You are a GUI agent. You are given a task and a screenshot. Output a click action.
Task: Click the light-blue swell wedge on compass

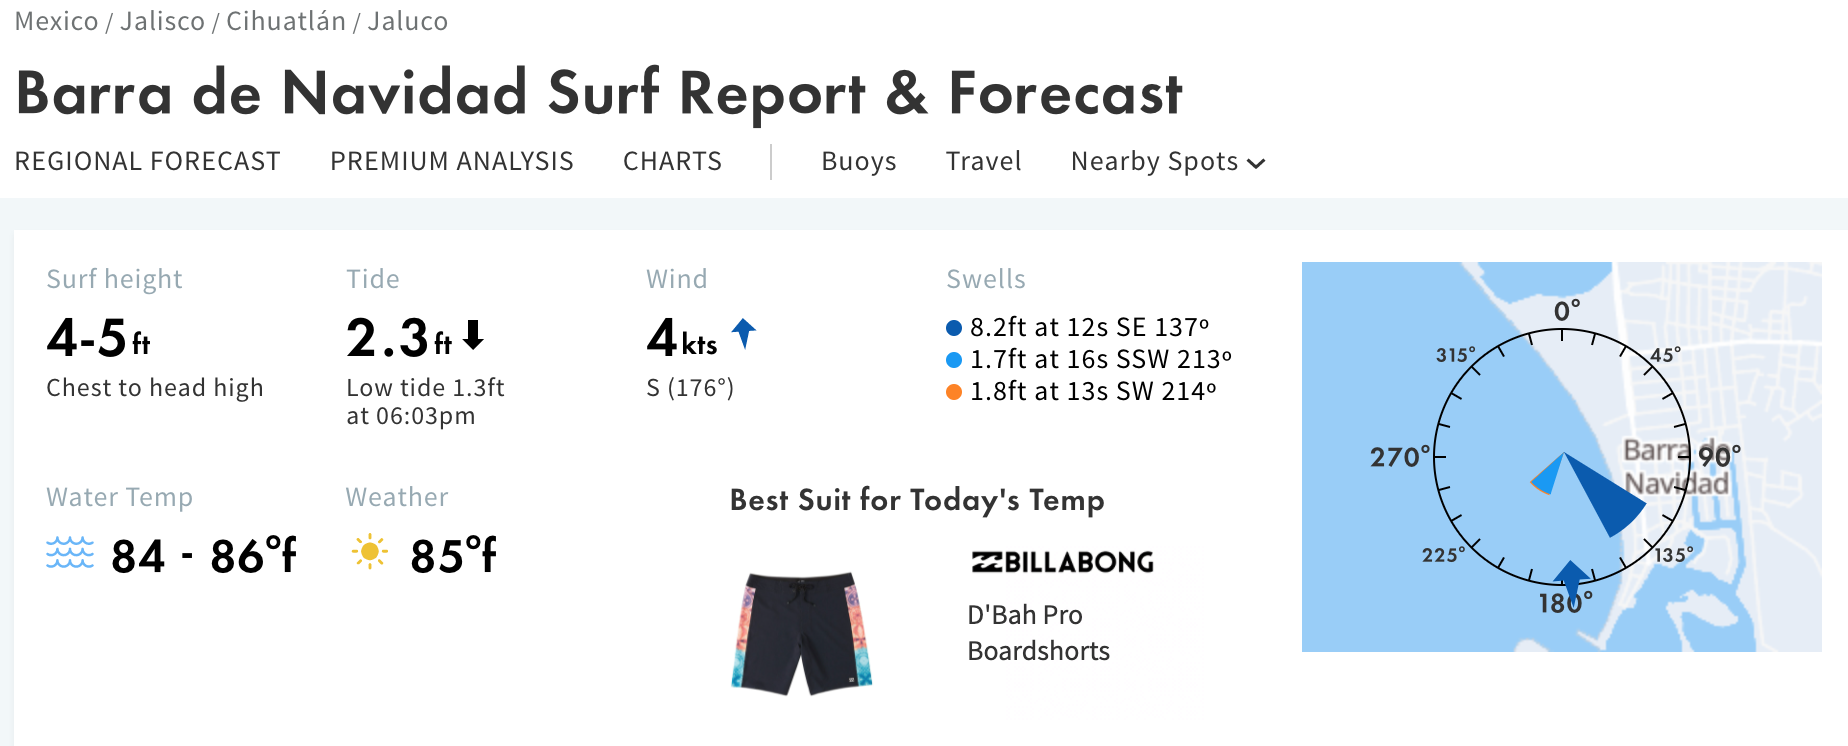pos(1547,476)
